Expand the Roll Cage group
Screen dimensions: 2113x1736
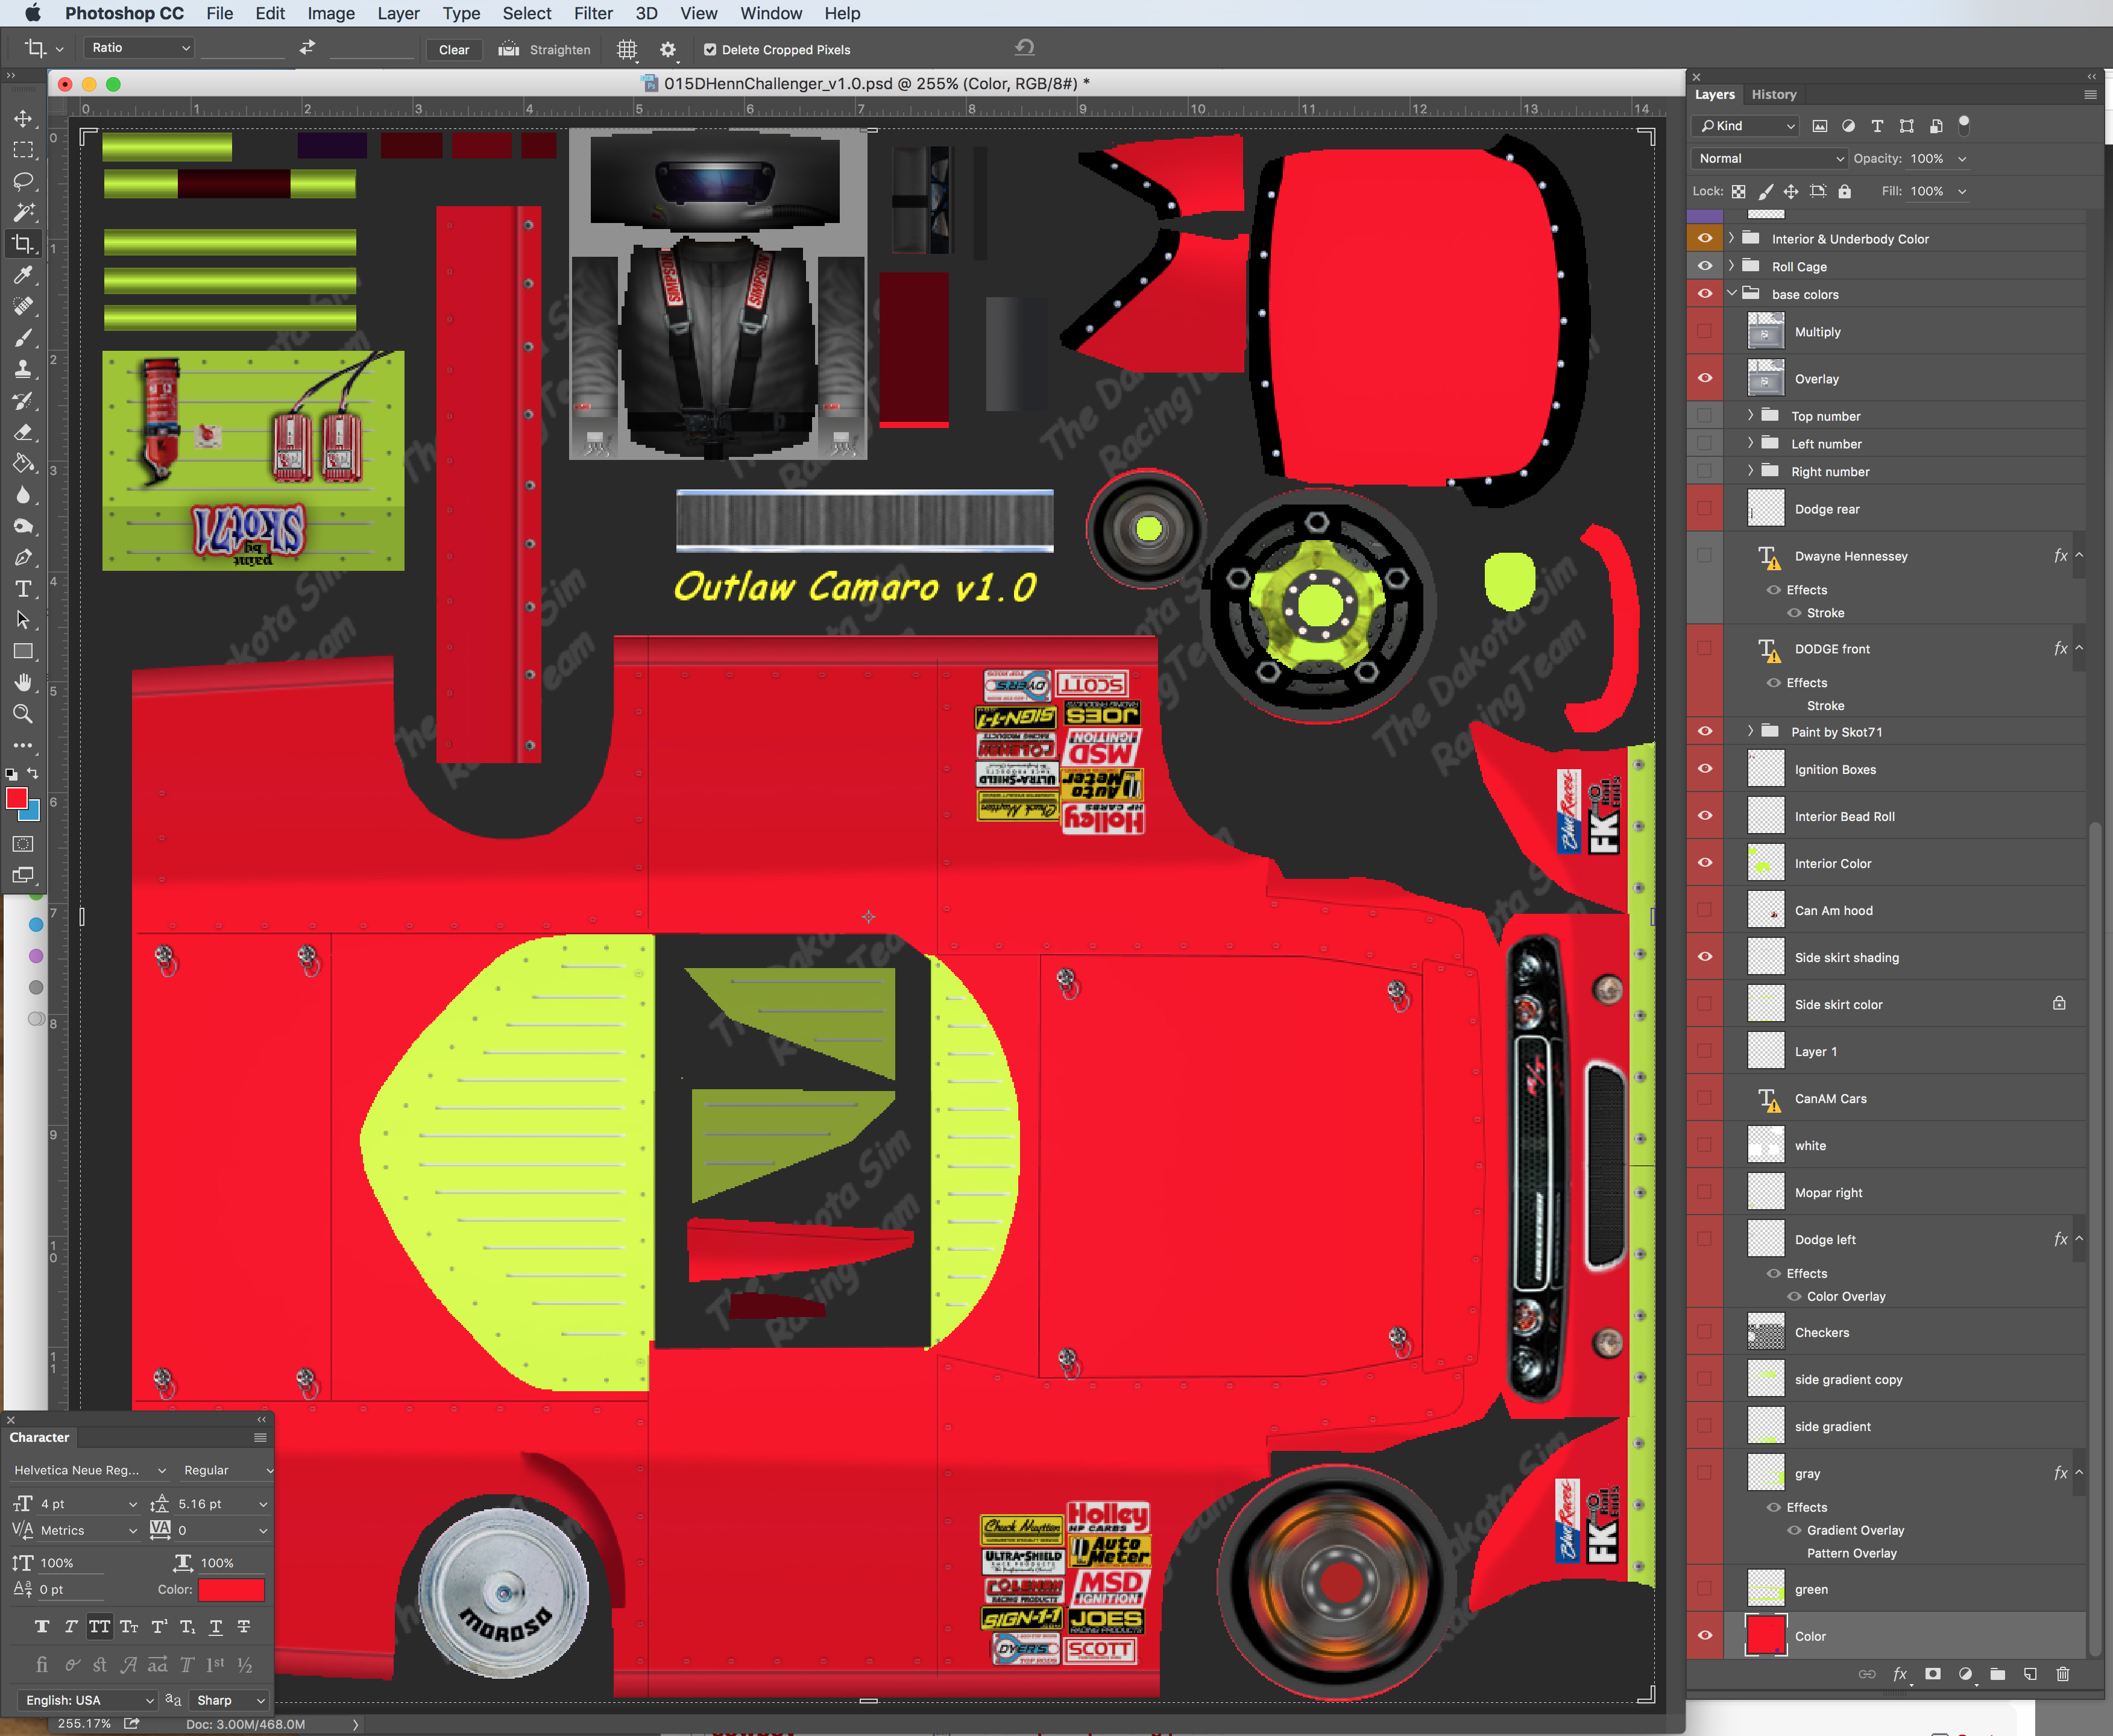point(1731,266)
